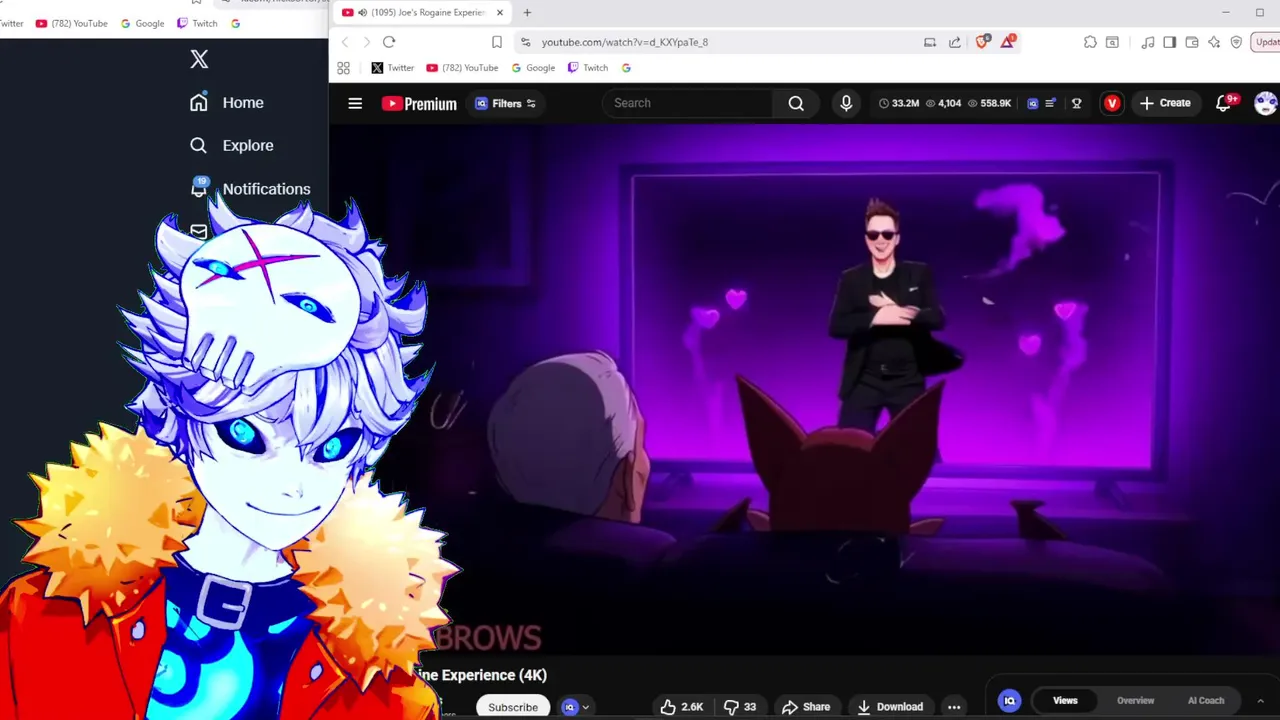This screenshot has height=720, width=1280.
Task: Open Brave Wallet icon
Action: [1192, 42]
